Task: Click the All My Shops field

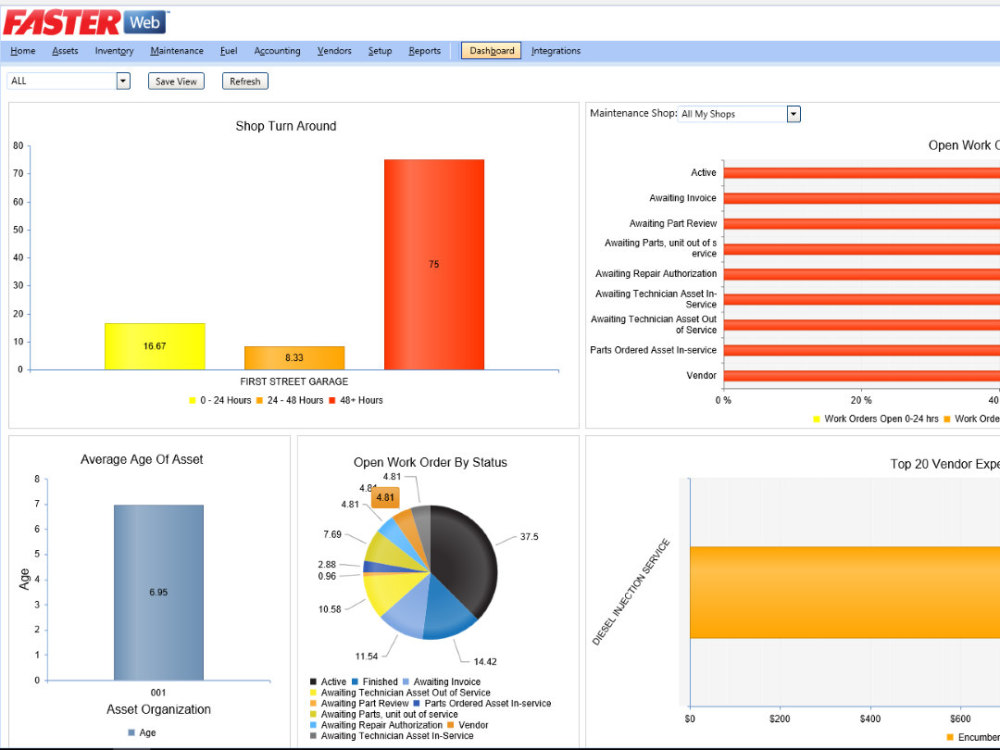Action: (x=732, y=114)
